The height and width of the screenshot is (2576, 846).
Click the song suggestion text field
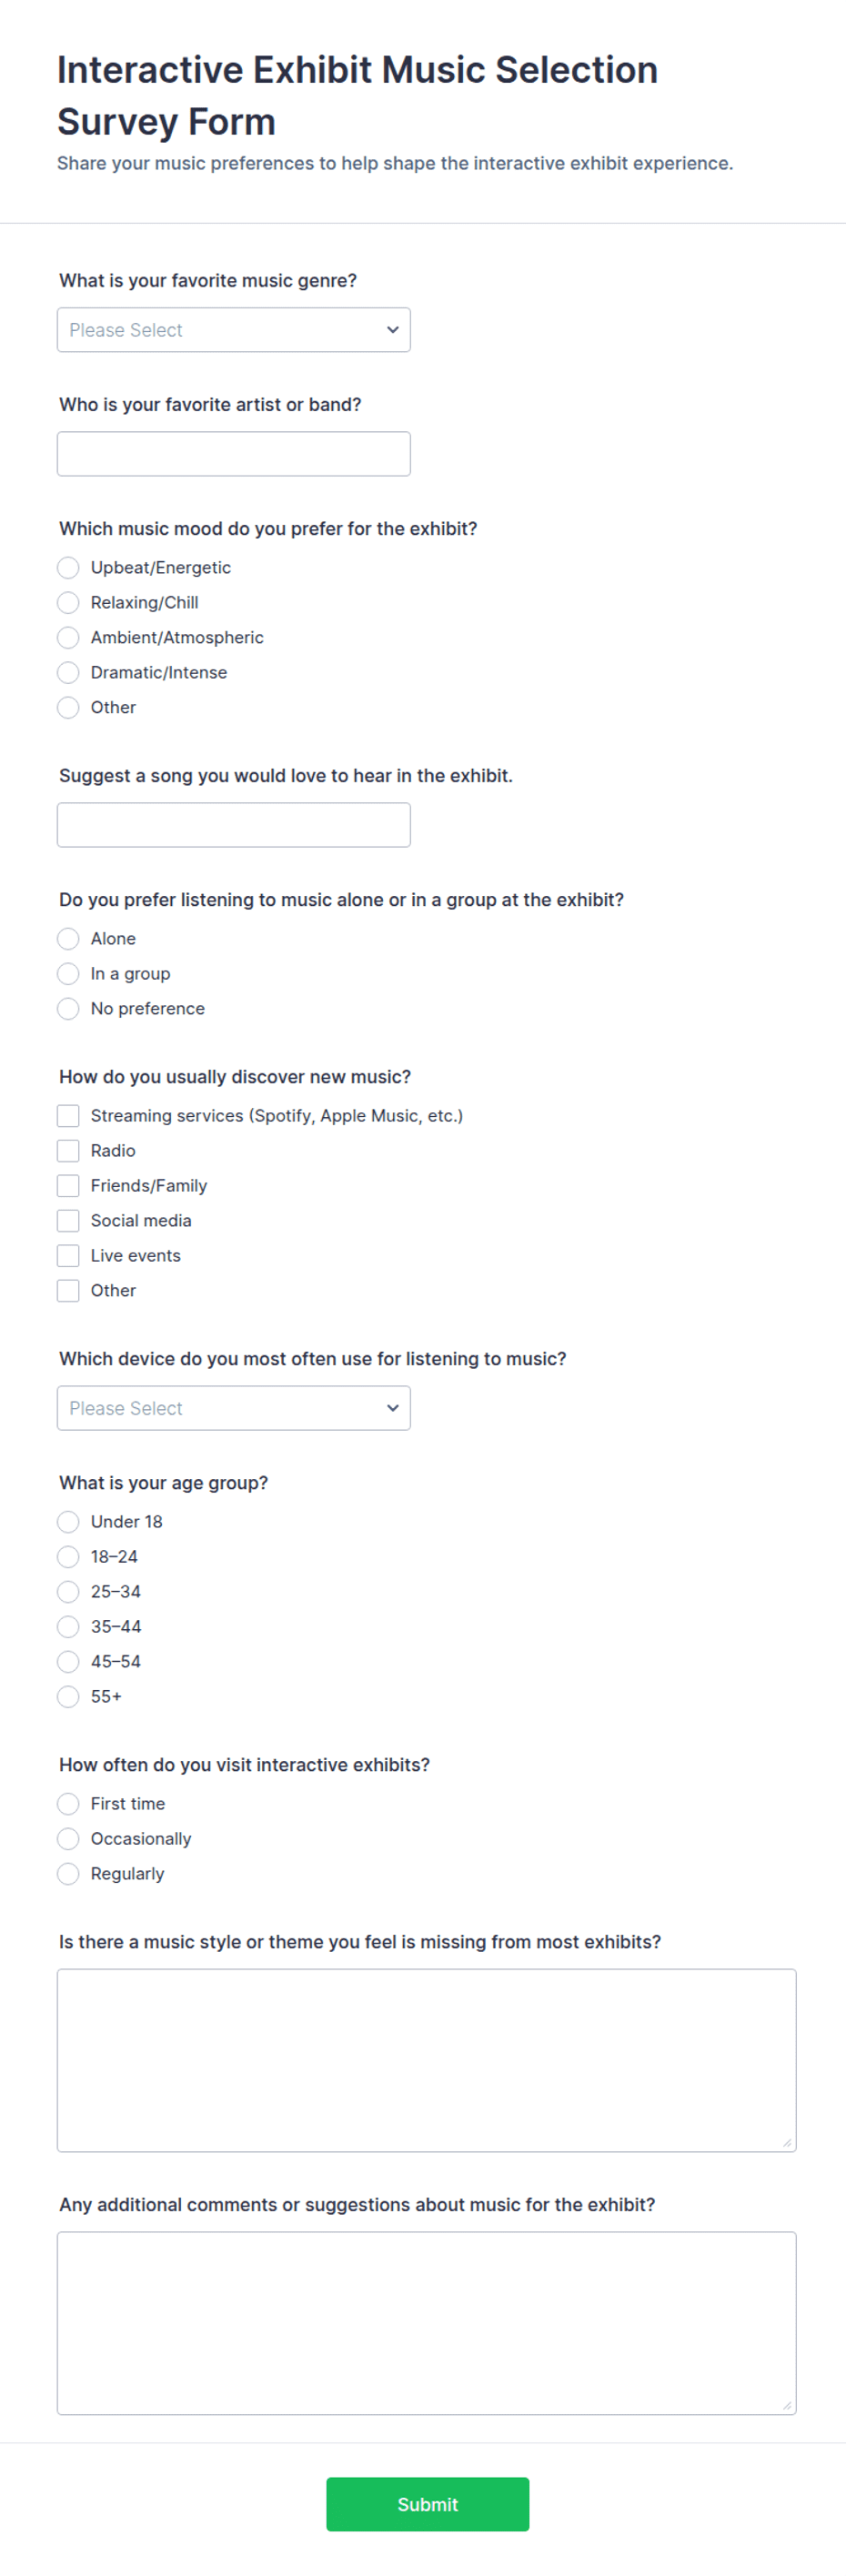coord(233,825)
